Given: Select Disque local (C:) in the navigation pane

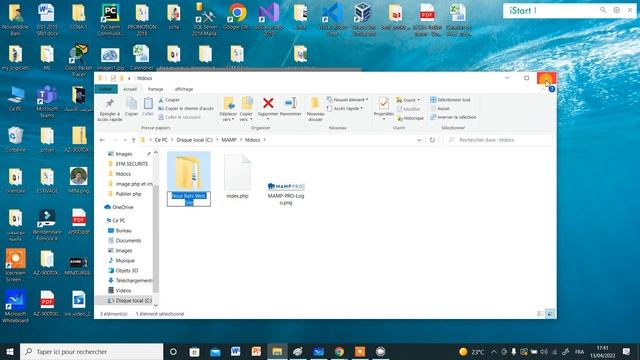Looking at the screenshot, I should point(133,300).
